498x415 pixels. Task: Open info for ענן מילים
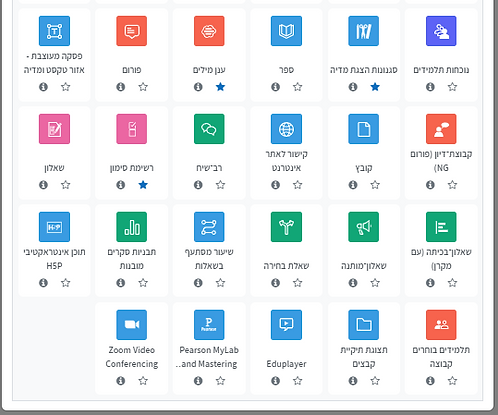(198, 87)
